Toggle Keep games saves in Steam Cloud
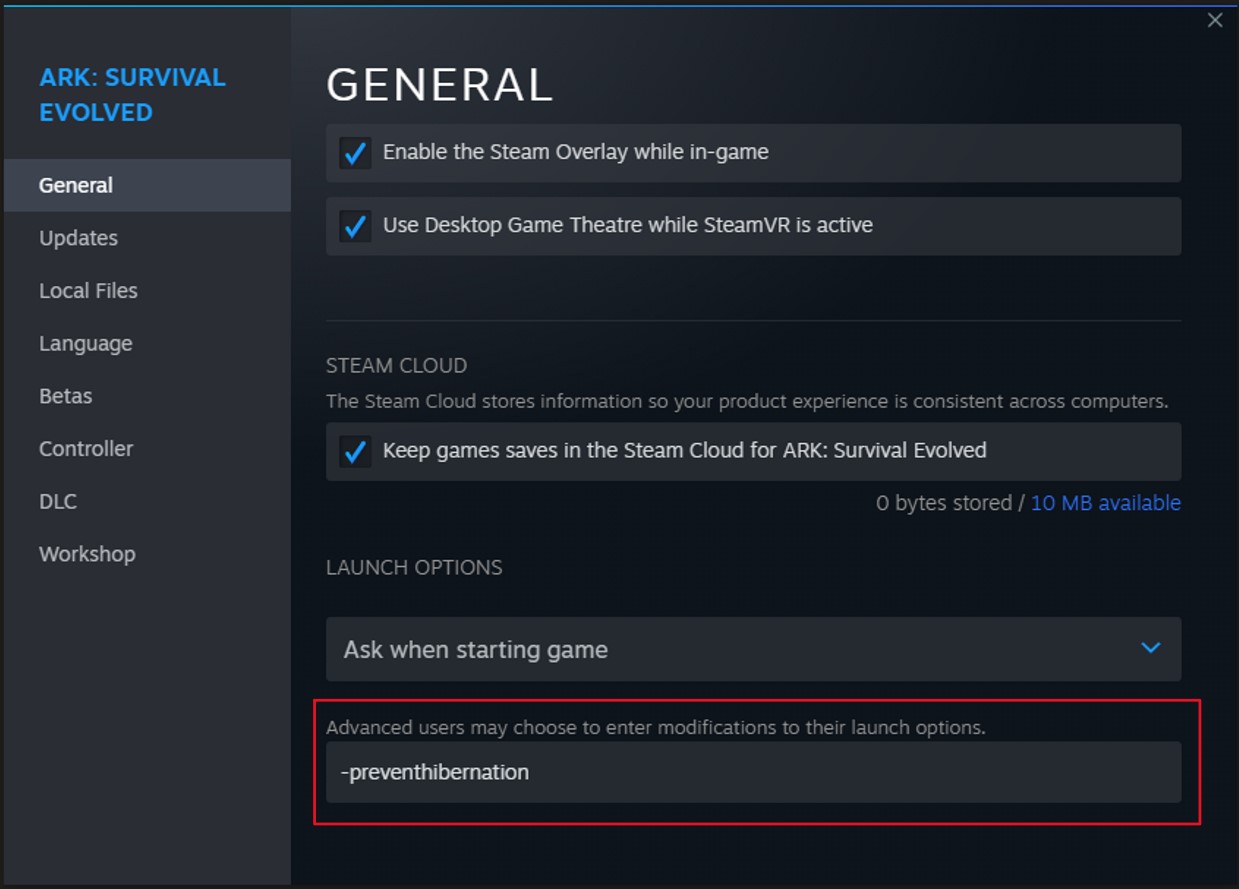This screenshot has width=1239, height=889. (x=355, y=451)
